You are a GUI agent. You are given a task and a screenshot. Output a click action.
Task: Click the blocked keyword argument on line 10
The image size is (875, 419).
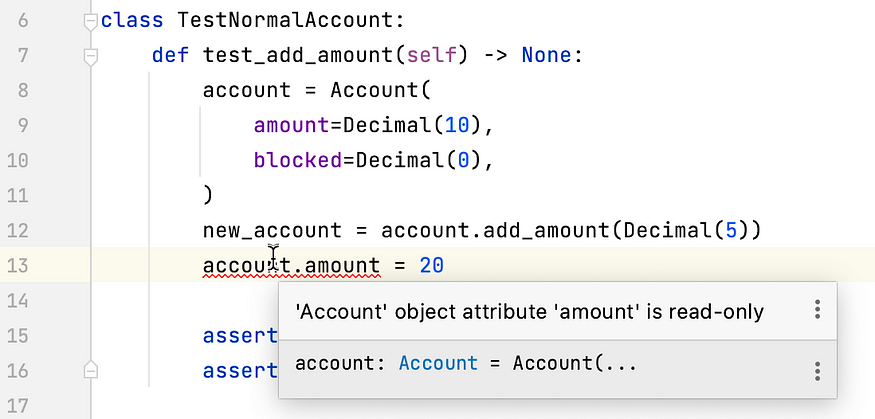(x=298, y=161)
